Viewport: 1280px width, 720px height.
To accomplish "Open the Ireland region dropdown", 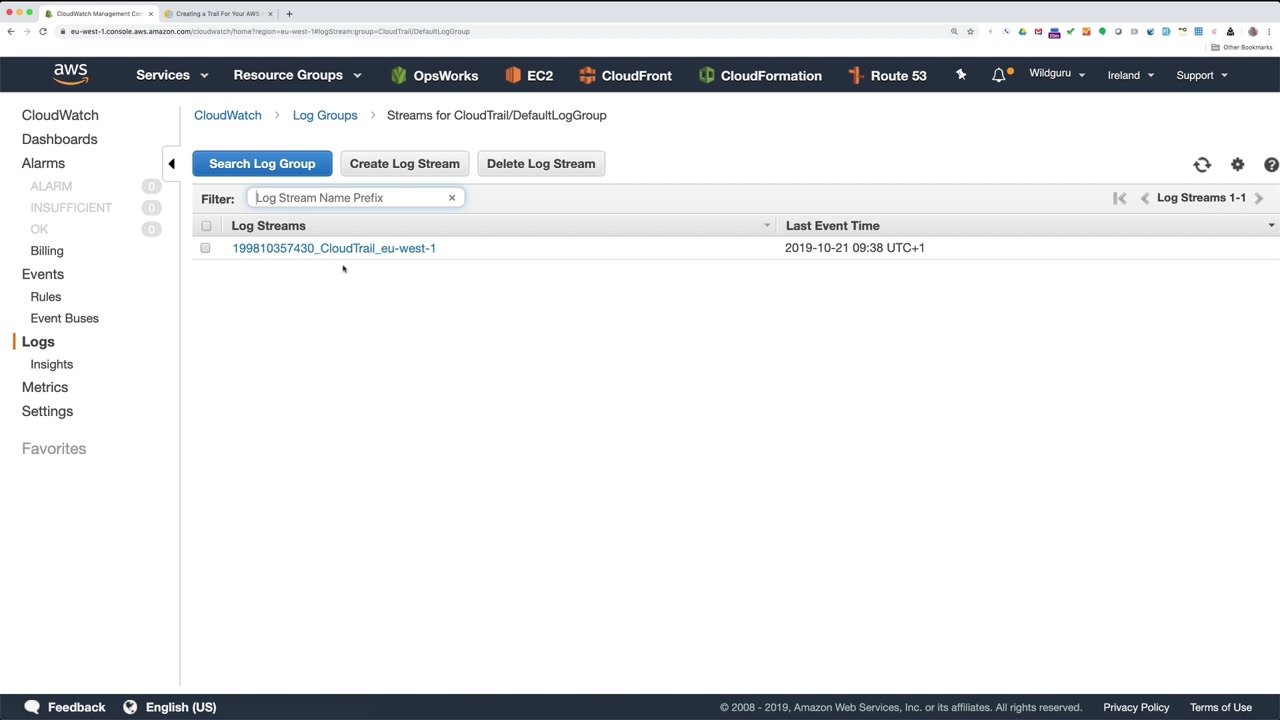I will point(1131,75).
